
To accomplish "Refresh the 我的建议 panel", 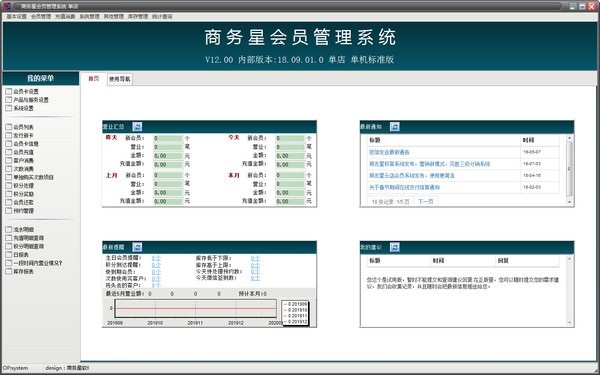I will point(395,247).
